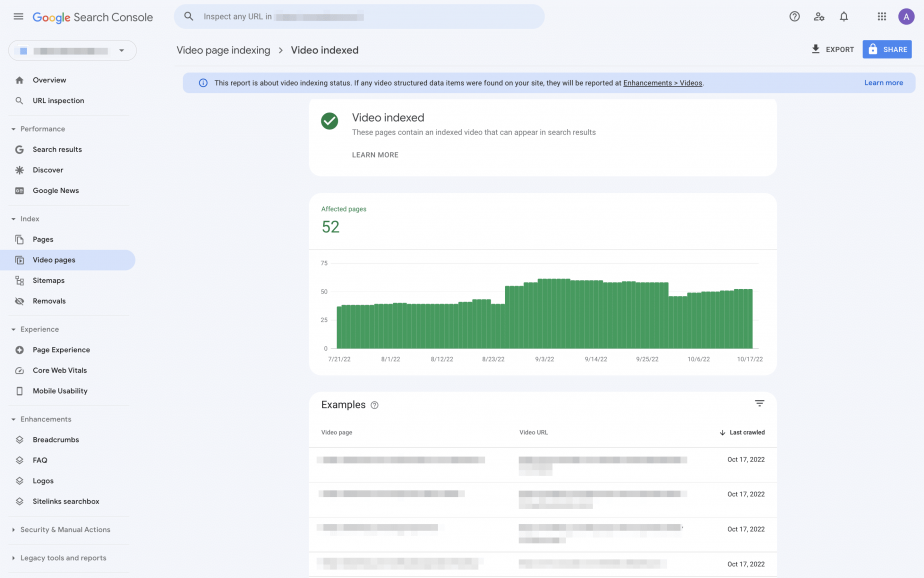This screenshot has height=578, width=924.
Task: Click the Google Search Console logo
Action: pyautogui.click(x=93, y=17)
